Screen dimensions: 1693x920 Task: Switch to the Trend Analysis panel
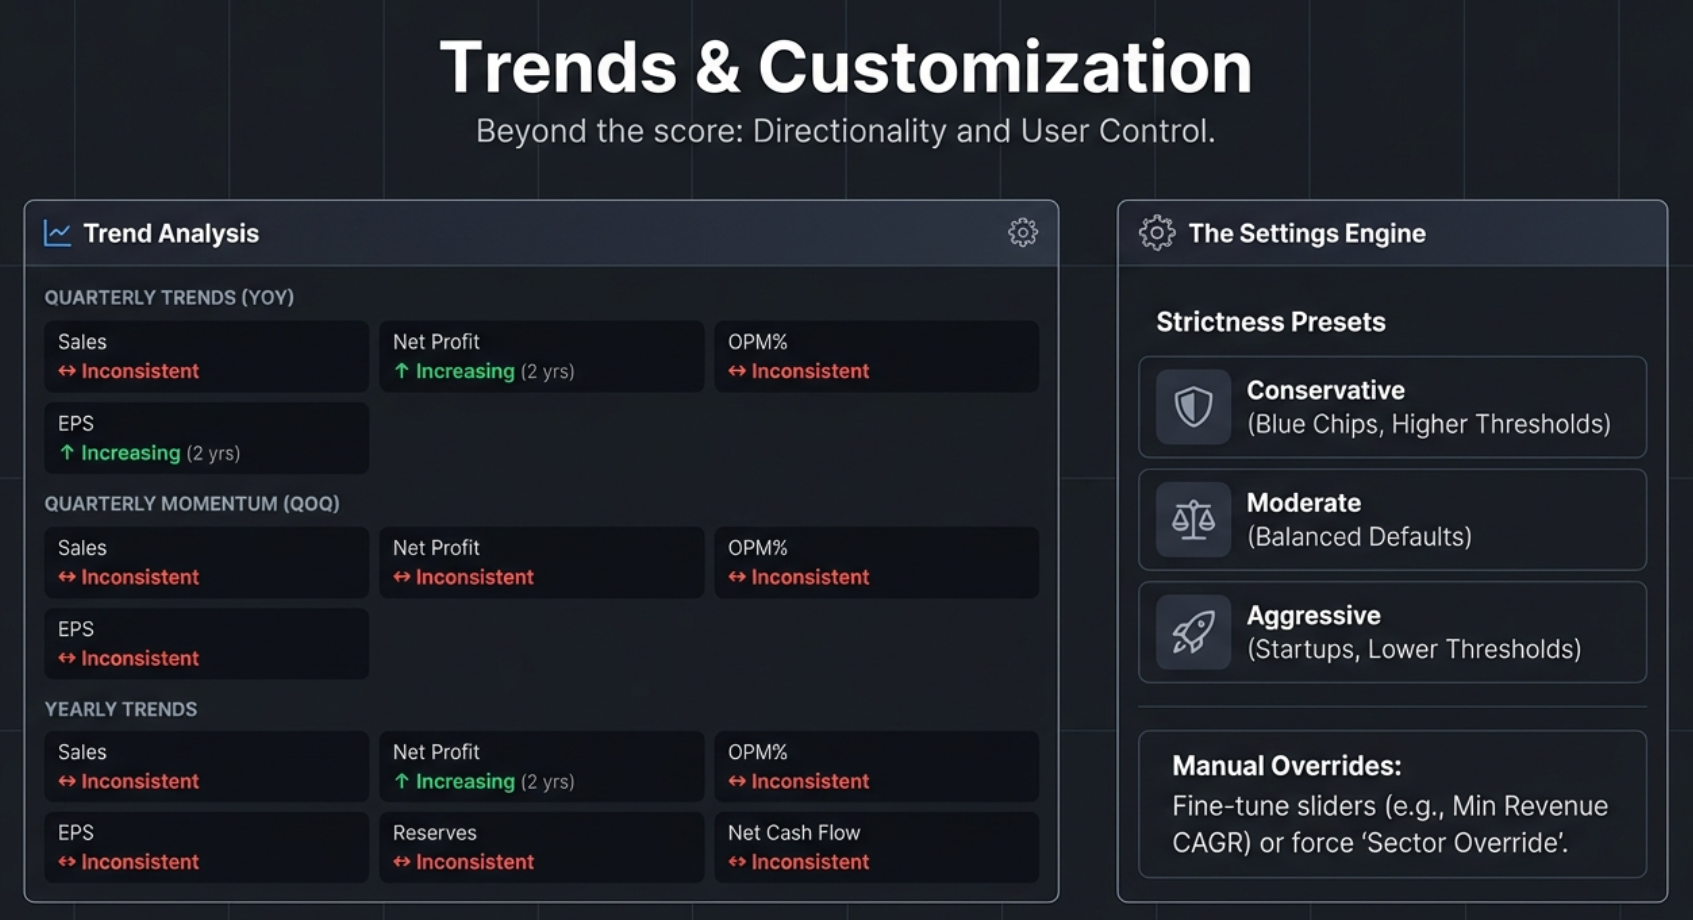point(171,233)
